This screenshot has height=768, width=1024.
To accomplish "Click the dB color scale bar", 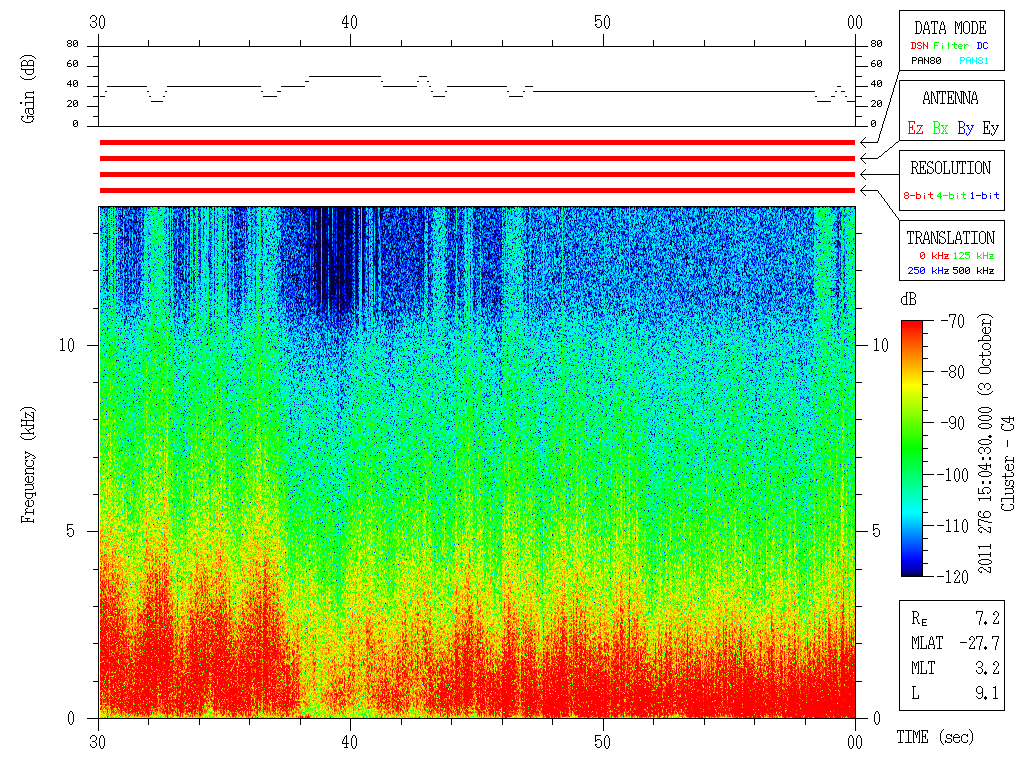I will click(x=912, y=448).
